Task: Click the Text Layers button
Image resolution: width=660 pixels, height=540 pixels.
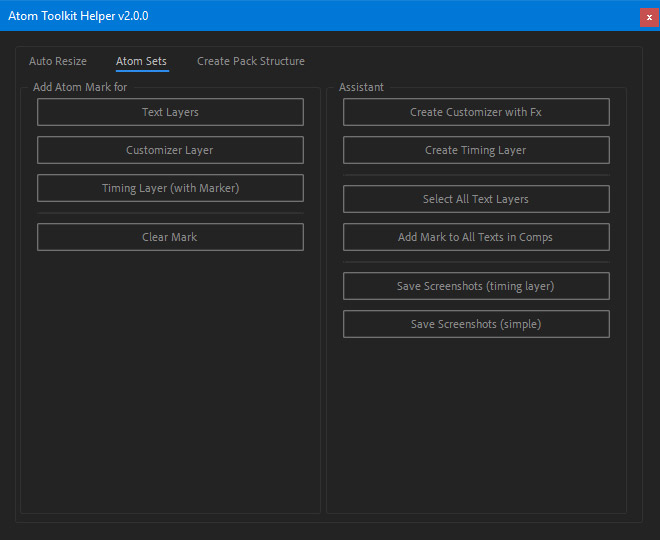Action: click(x=170, y=112)
